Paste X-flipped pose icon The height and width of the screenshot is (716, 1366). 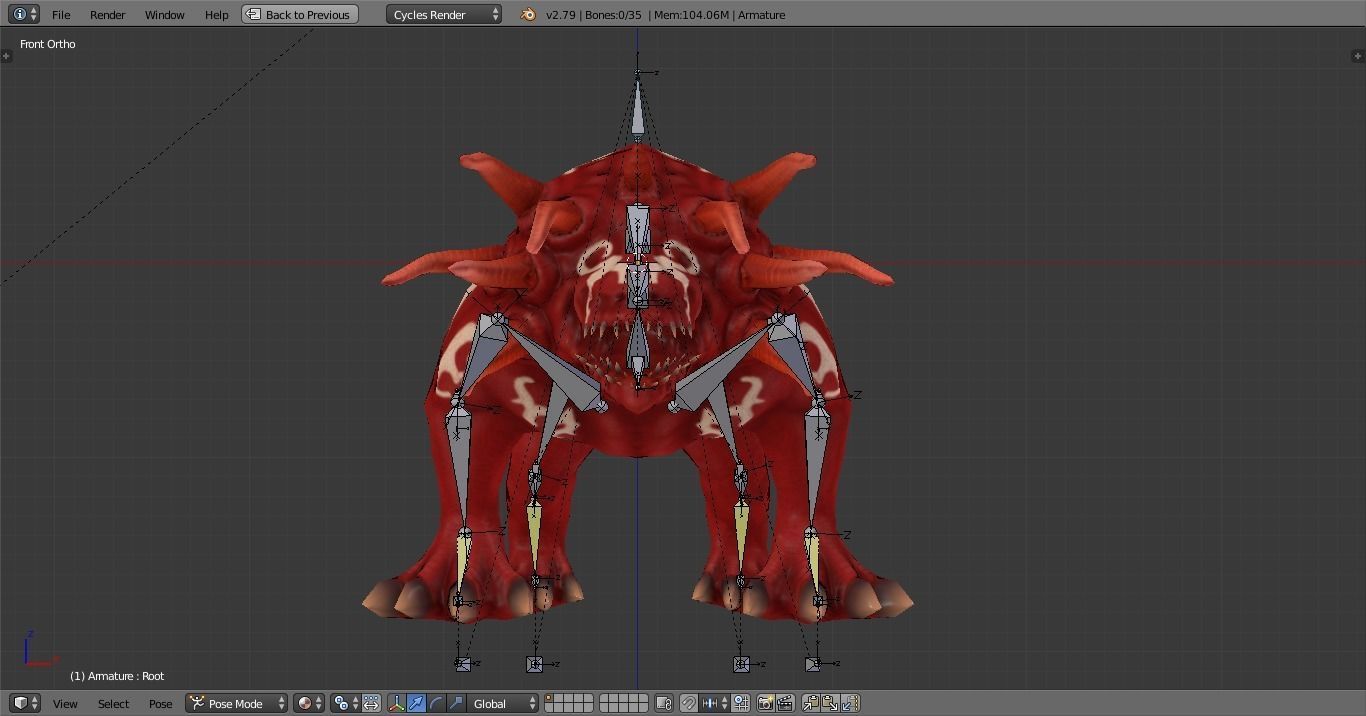pos(850,703)
